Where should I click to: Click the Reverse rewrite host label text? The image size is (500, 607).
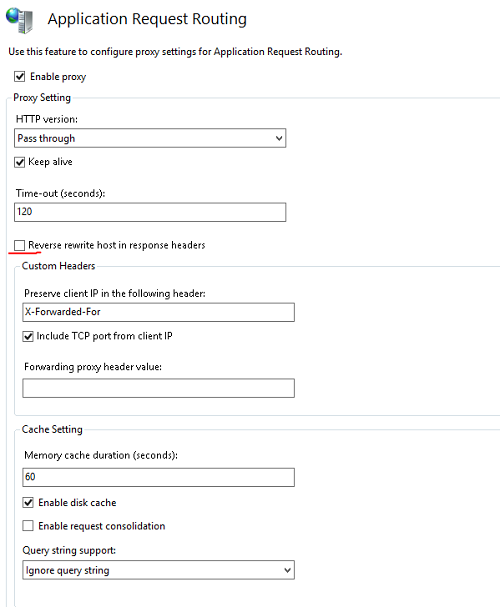(x=116, y=245)
